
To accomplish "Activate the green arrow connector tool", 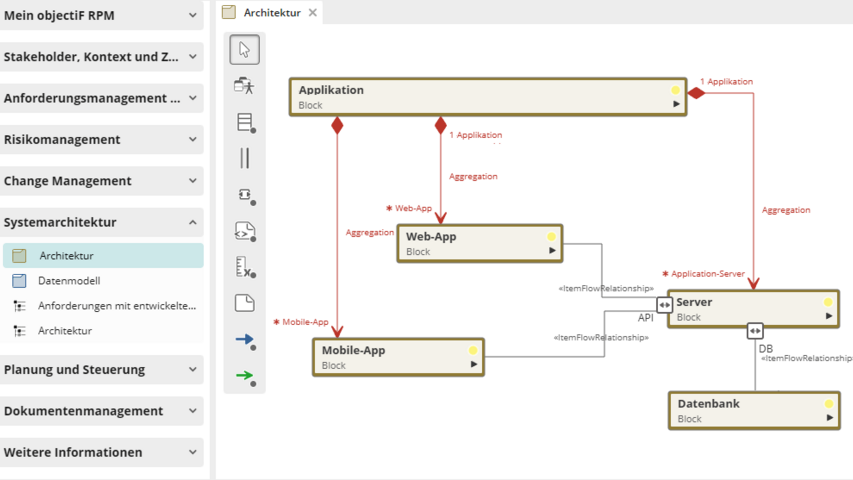I will [244, 376].
